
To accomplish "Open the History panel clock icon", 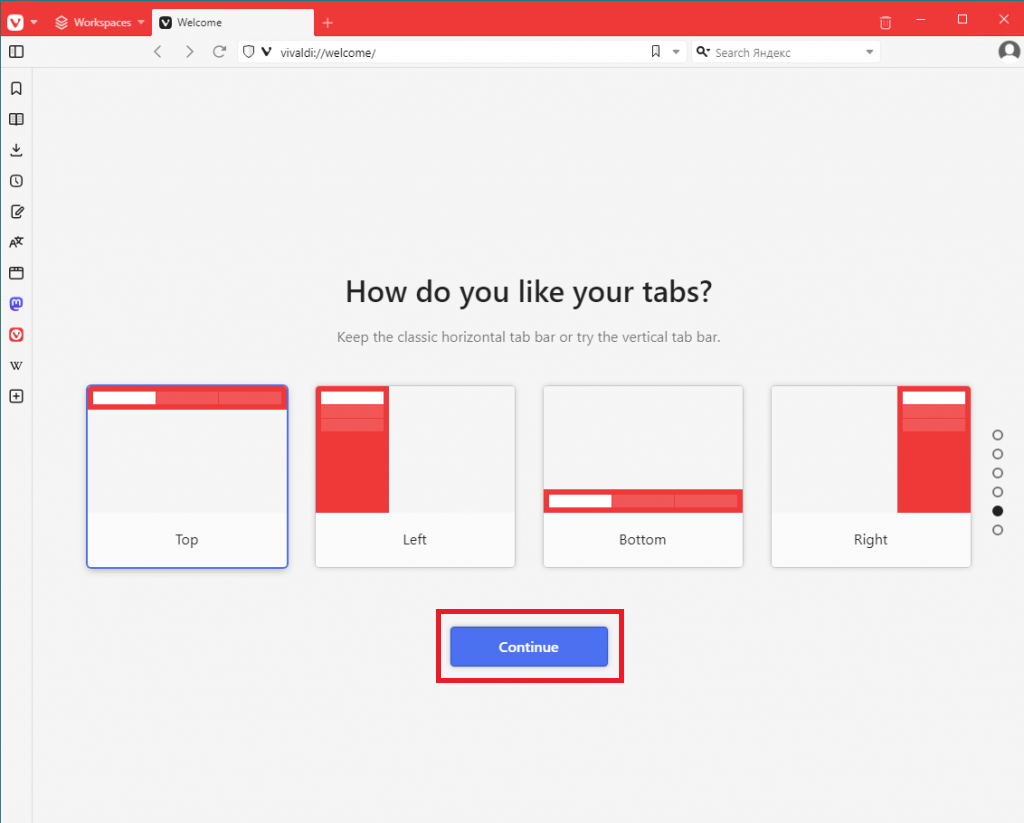I will 16,181.
